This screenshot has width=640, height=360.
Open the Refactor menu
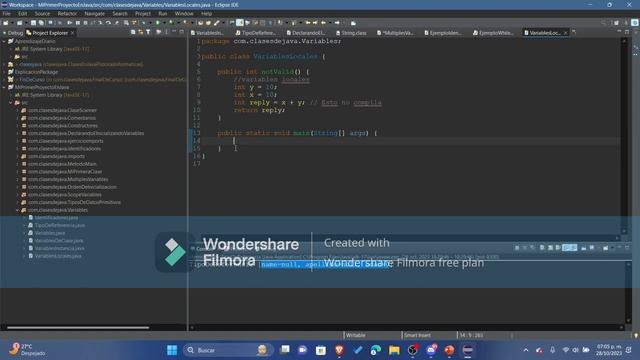67,13
